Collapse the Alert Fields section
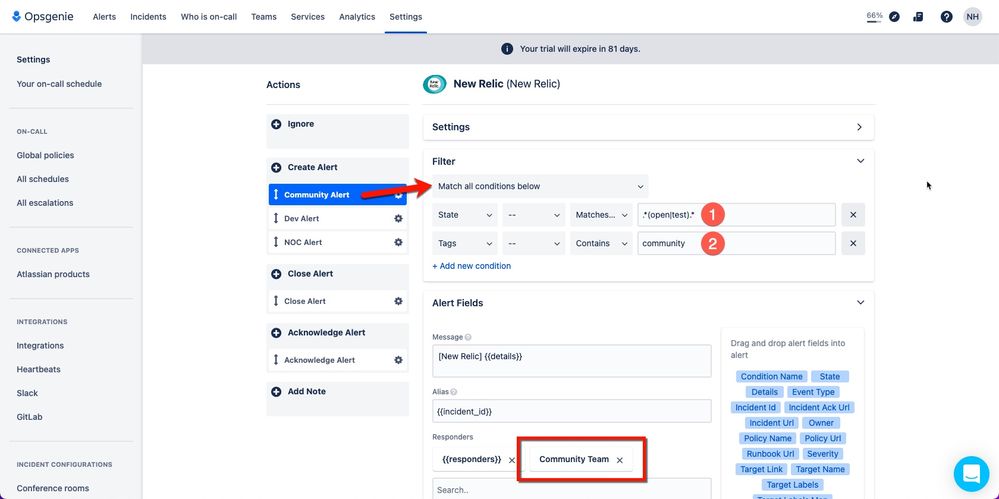Image resolution: width=999 pixels, height=499 pixels. [860, 303]
